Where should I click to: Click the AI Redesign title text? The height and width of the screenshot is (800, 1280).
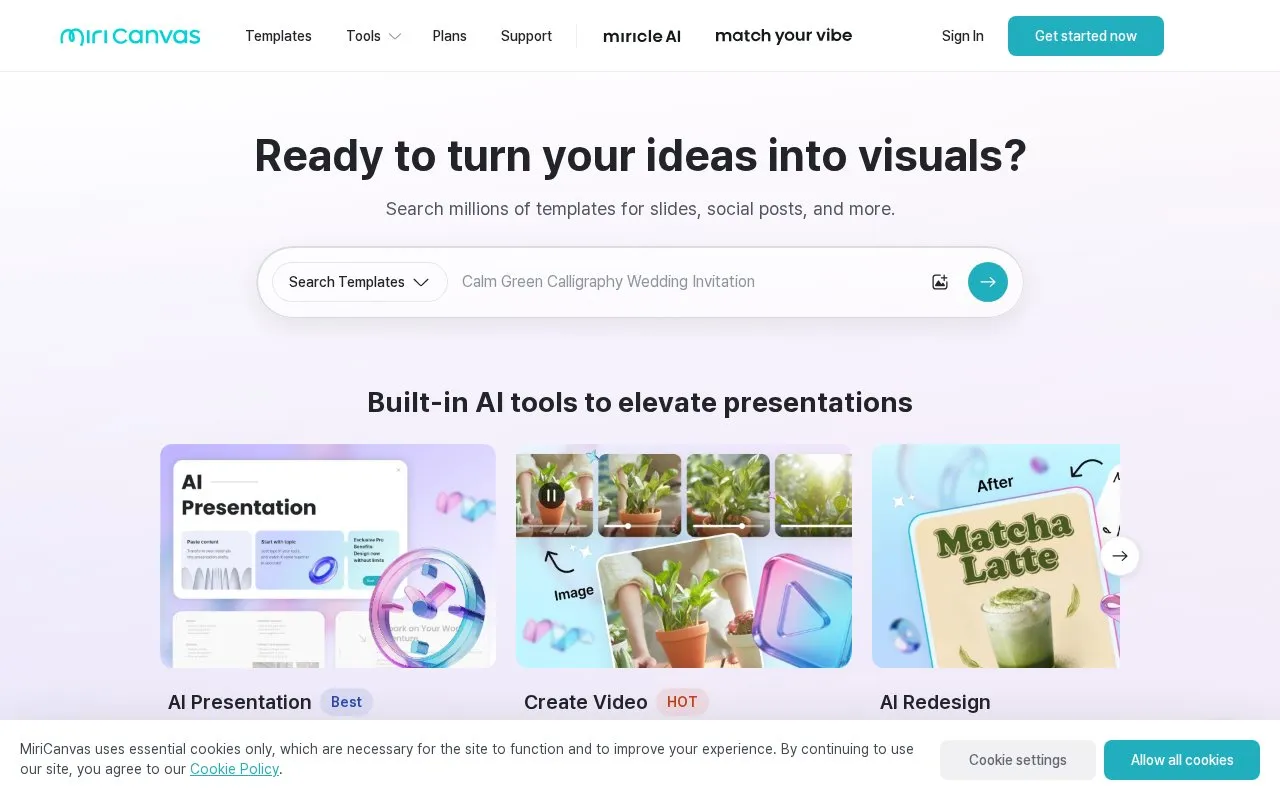click(935, 702)
